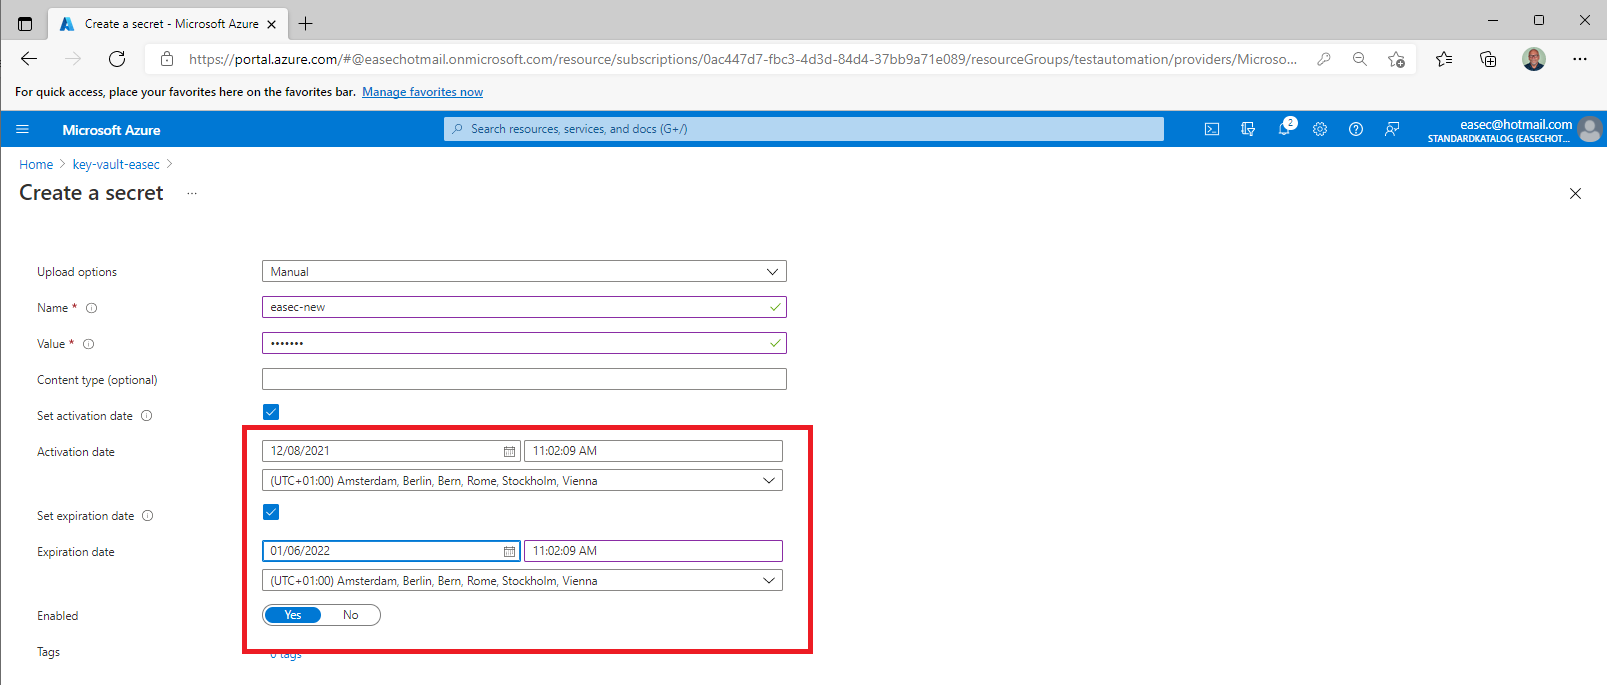Open Expiration date calendar picker icon
The width and height of the screenshot is (1607, 685).
[x=509, y=552]
